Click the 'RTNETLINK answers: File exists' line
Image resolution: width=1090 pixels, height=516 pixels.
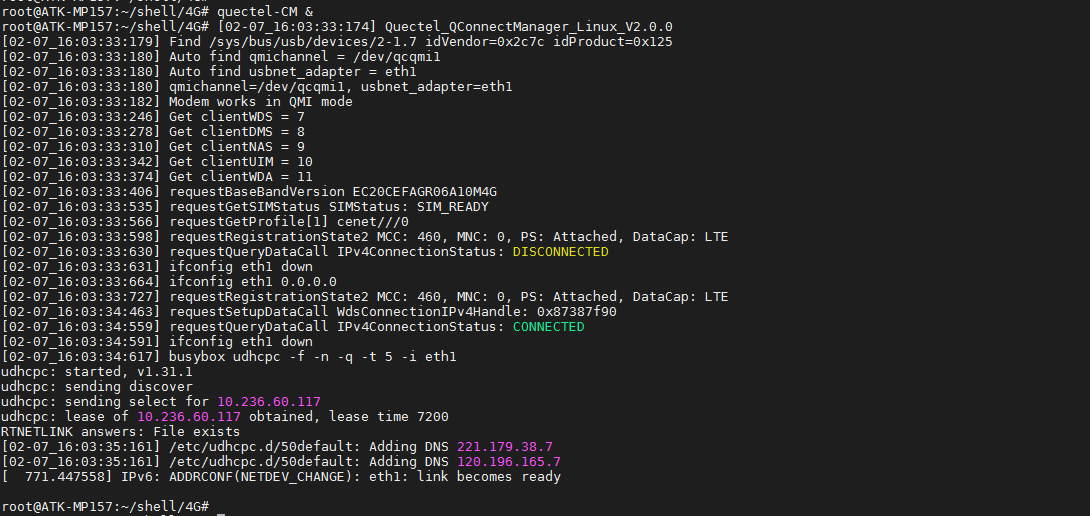[x=120, y=432]
